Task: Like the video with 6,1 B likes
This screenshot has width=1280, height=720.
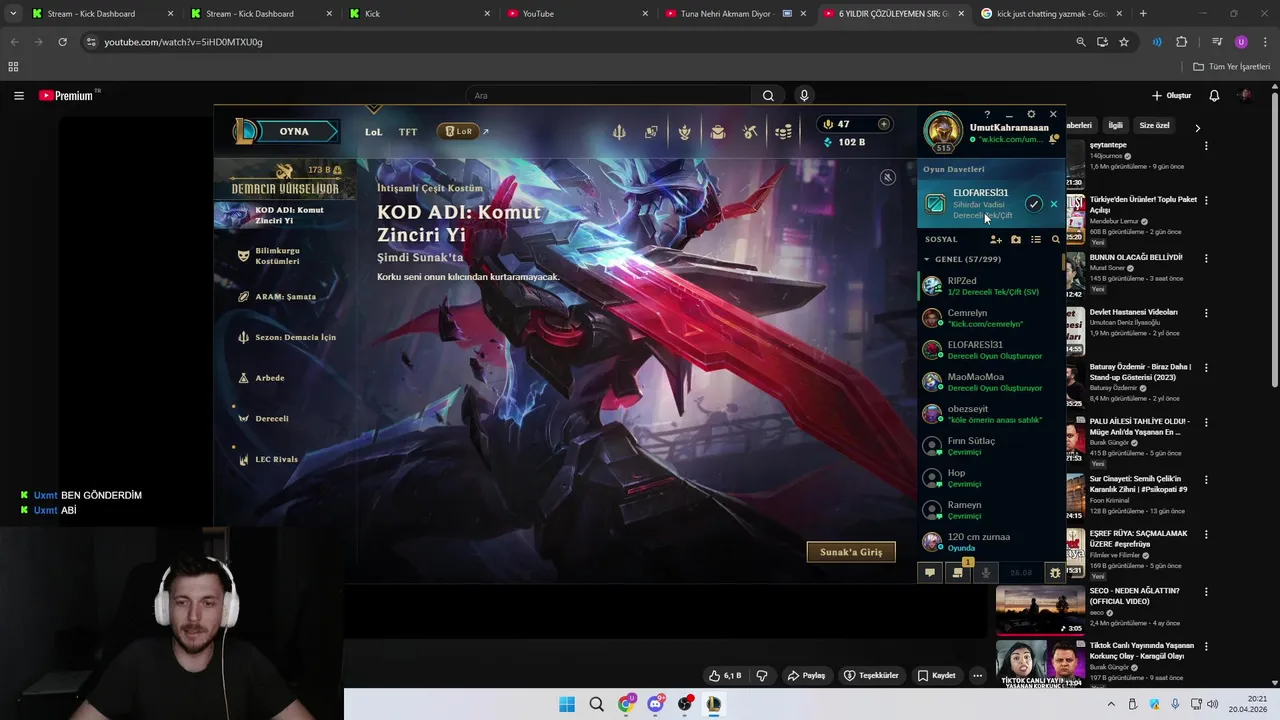Action: (725, 675)
